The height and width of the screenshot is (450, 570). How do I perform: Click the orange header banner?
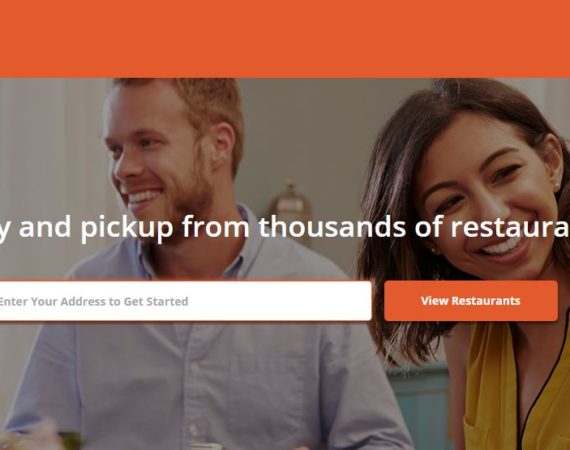point(285,39)
